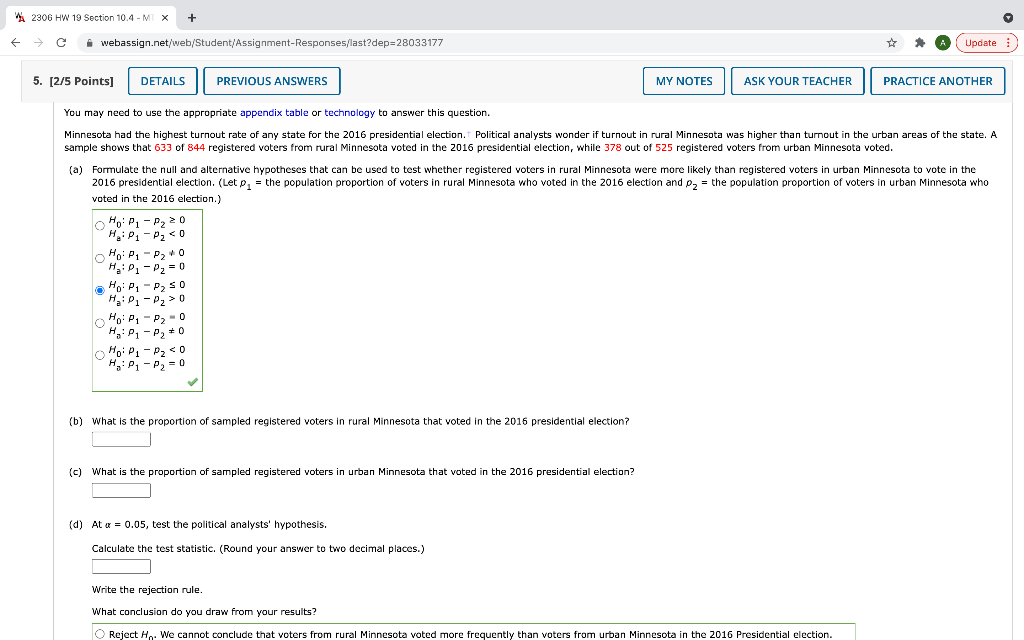The height and width of the screenshot is (640, 1024).
Task: Bookmark this page with star icon
Action: 891,42
